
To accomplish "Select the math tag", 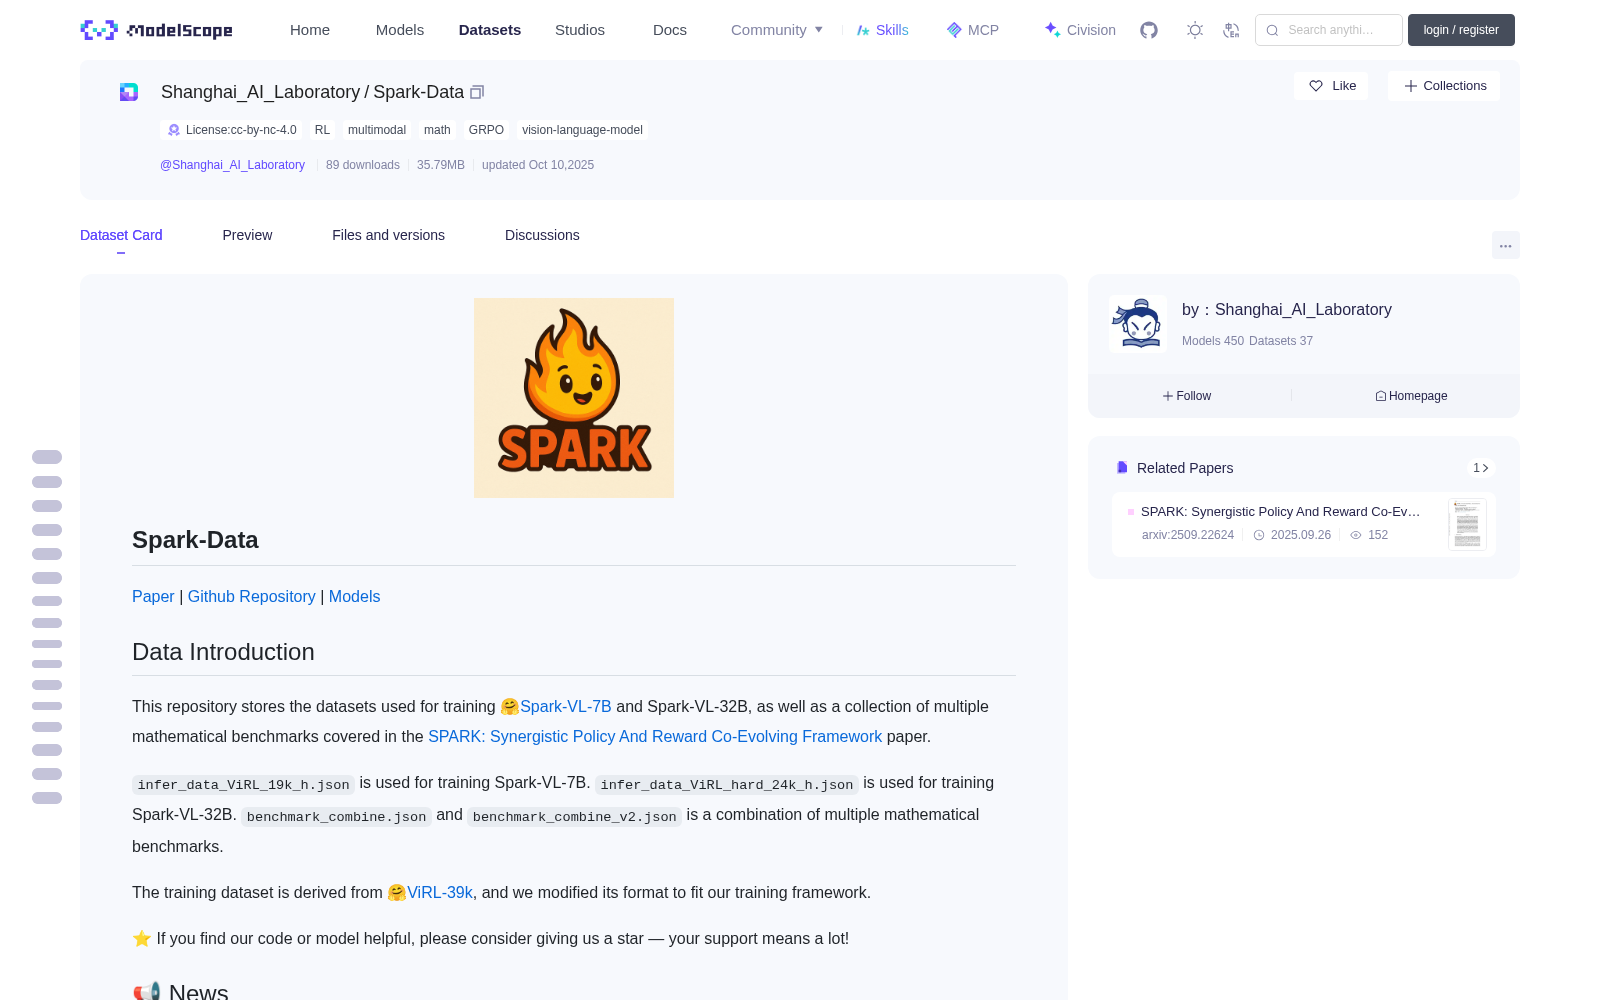I will (437, 130).
